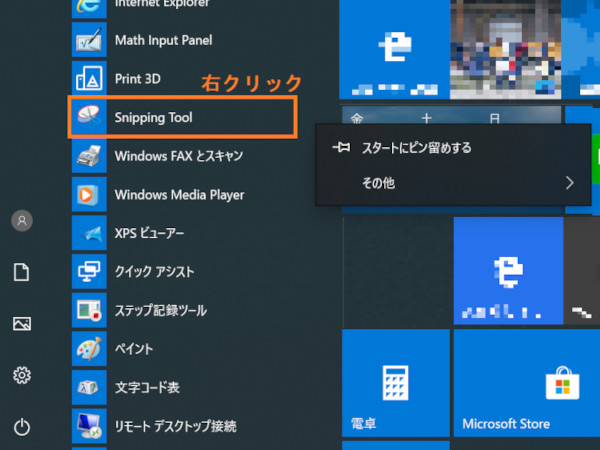
Task: Launch Print 3D from its icon
Action: point(89,78)
